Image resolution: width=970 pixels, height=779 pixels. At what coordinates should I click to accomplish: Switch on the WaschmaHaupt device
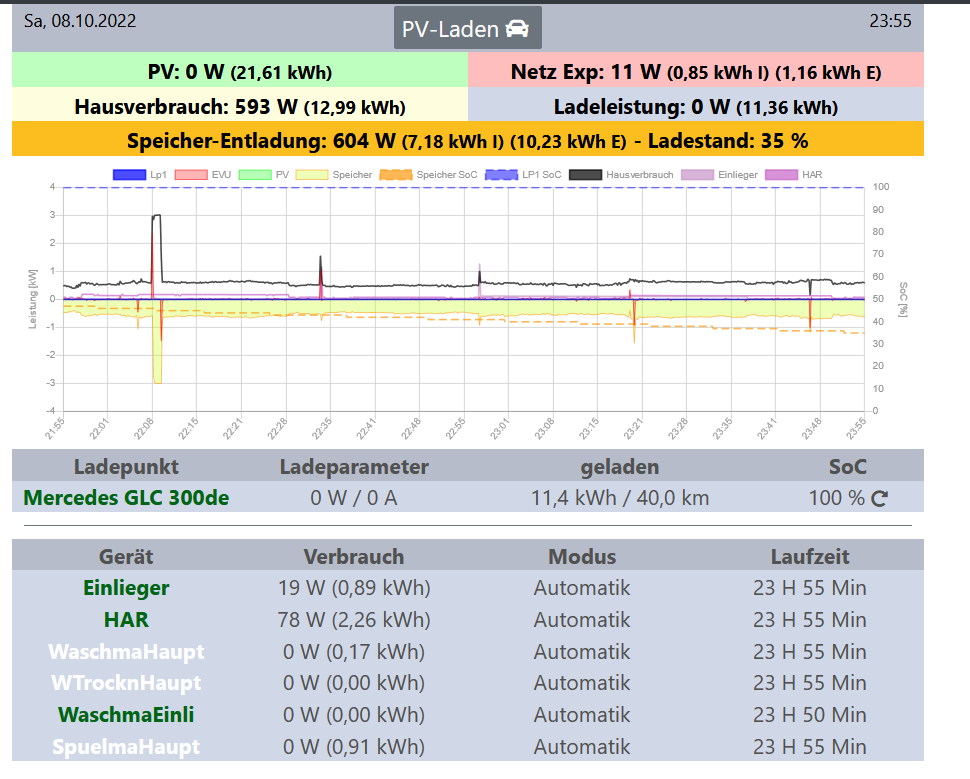coord(126,652)
